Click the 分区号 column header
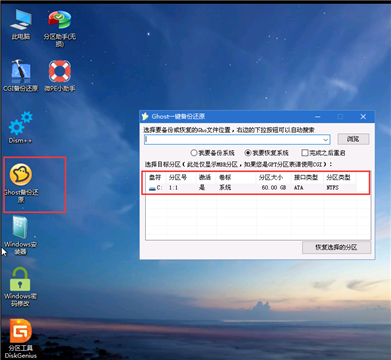 click(x=177, y=177)
